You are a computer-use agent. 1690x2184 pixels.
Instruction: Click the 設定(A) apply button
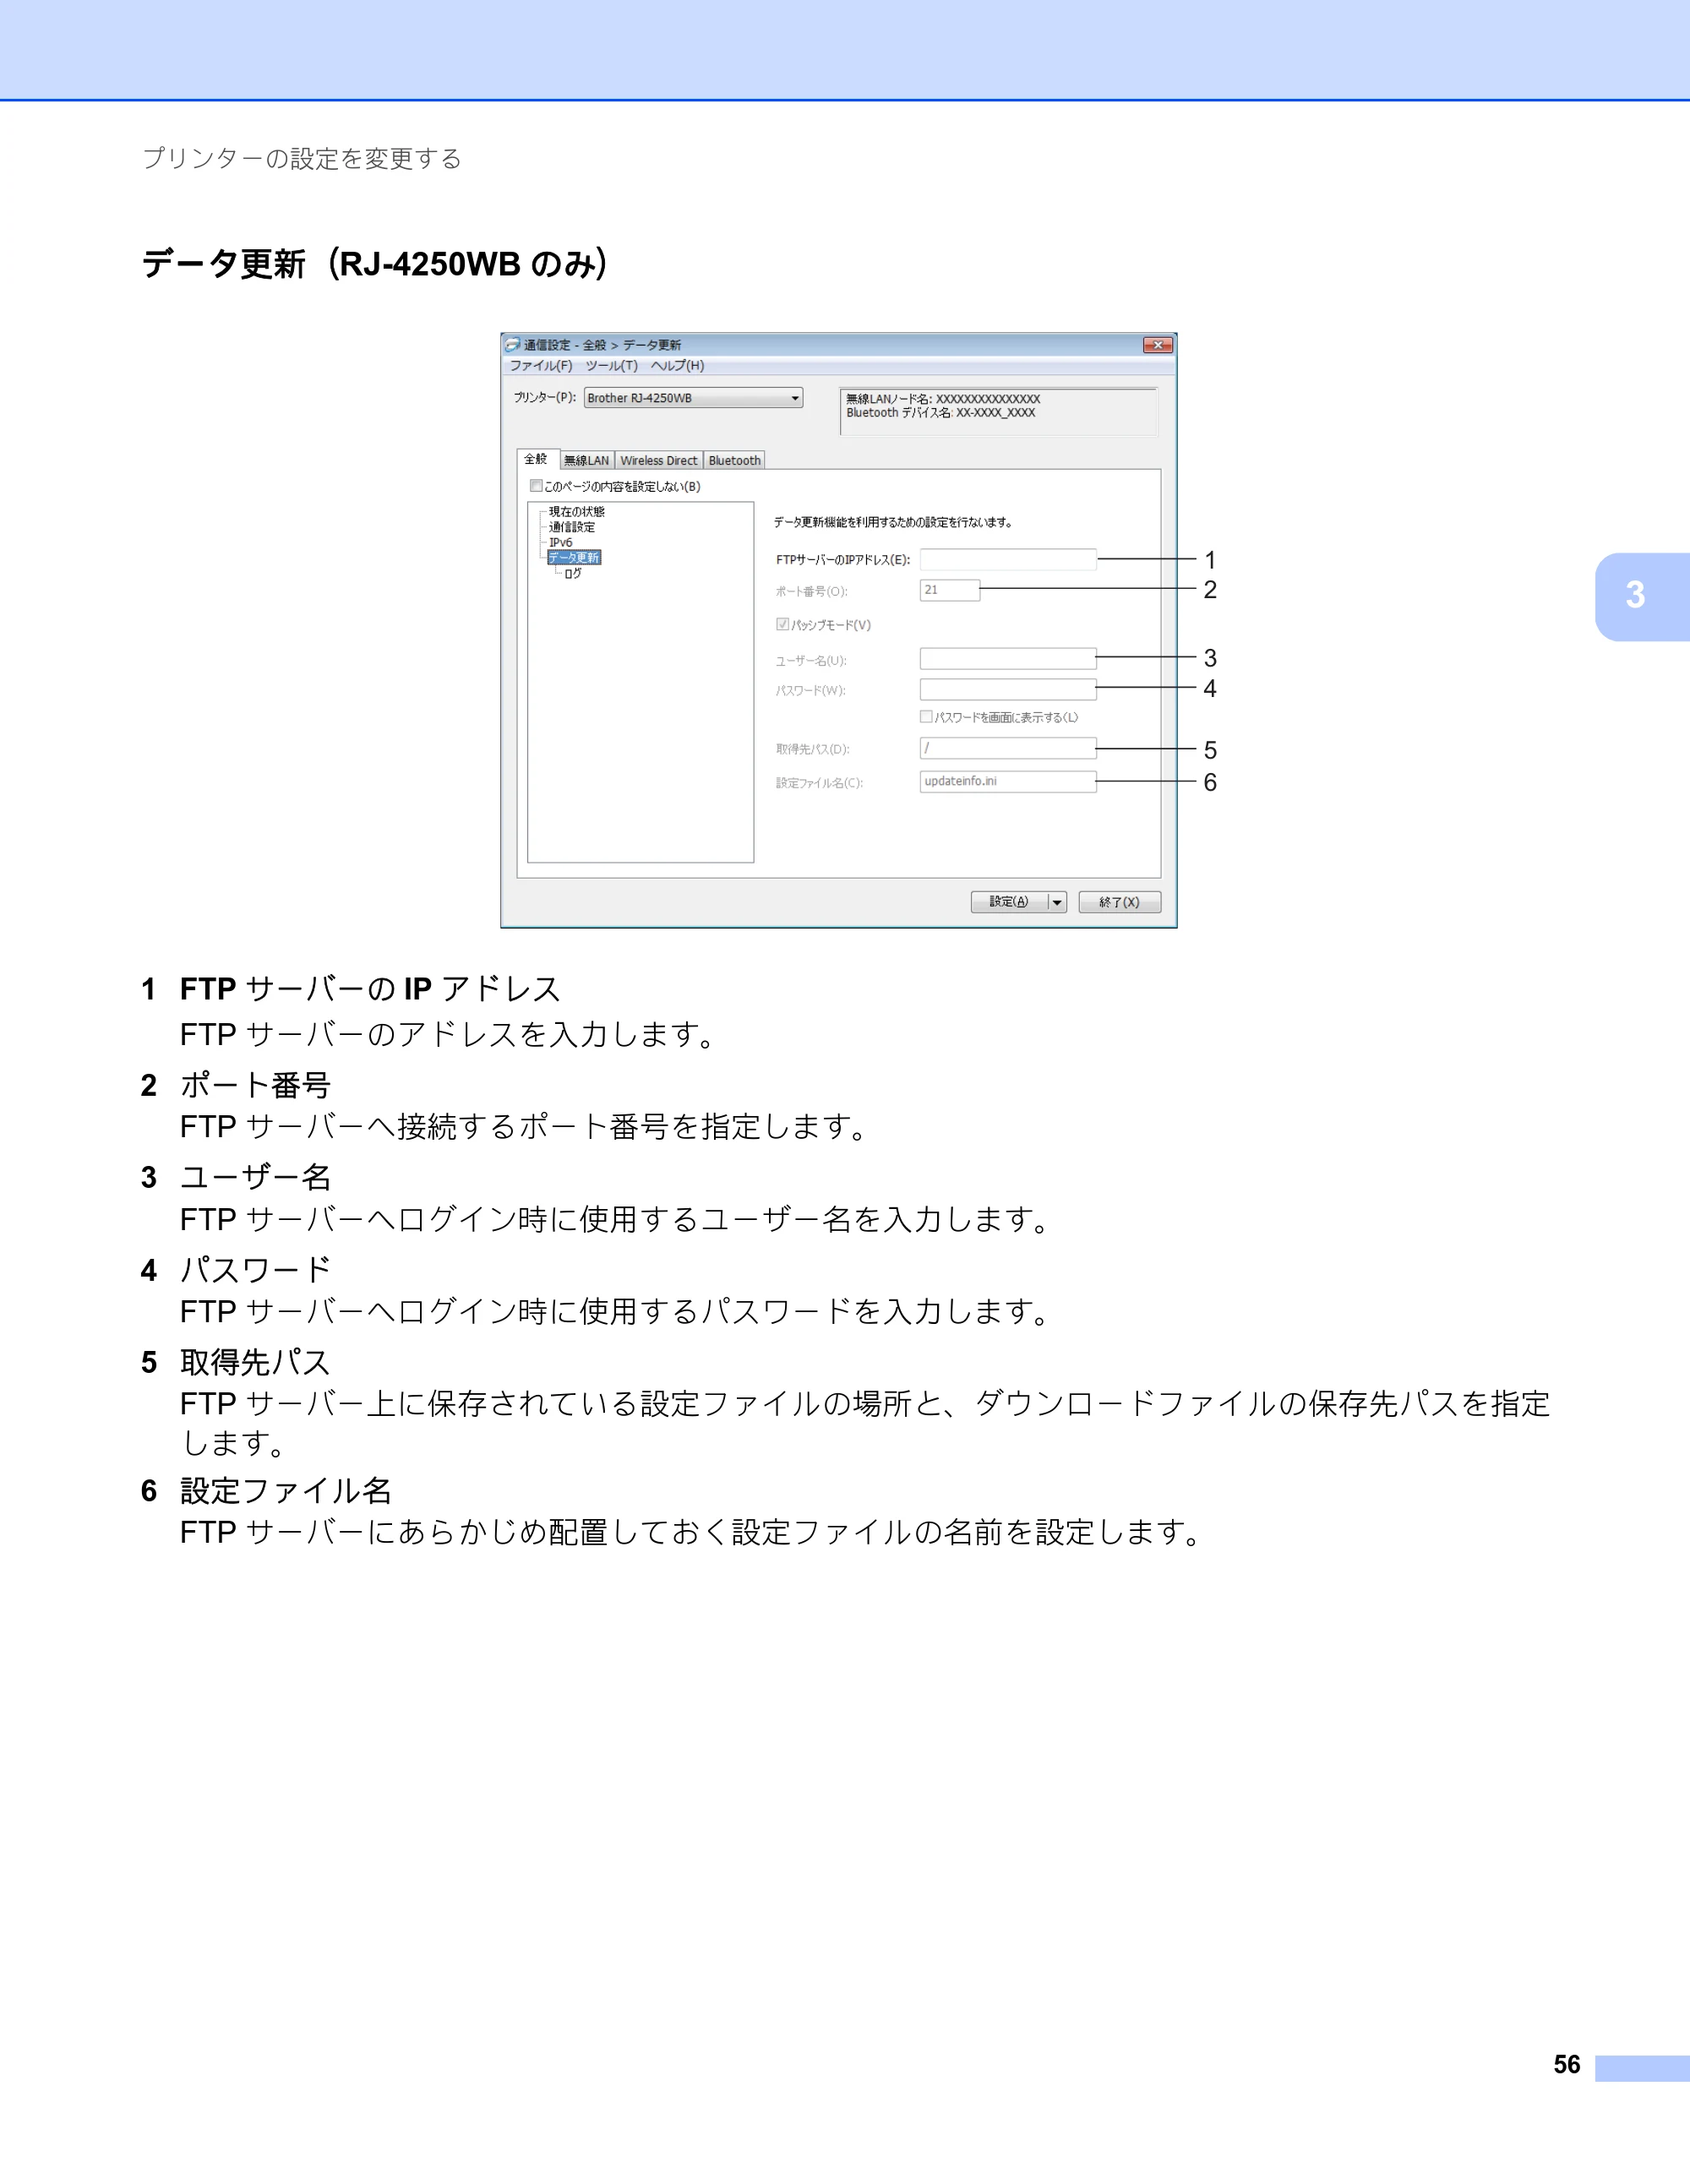[x=1009, y=902]
